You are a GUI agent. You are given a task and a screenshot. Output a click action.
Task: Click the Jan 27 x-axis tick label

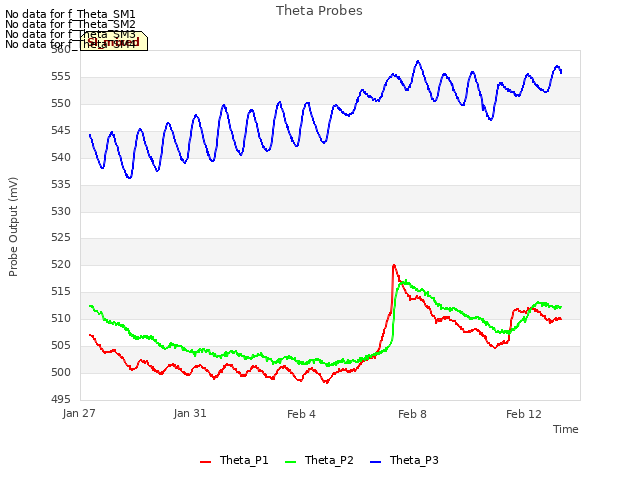tap(79, 414)
